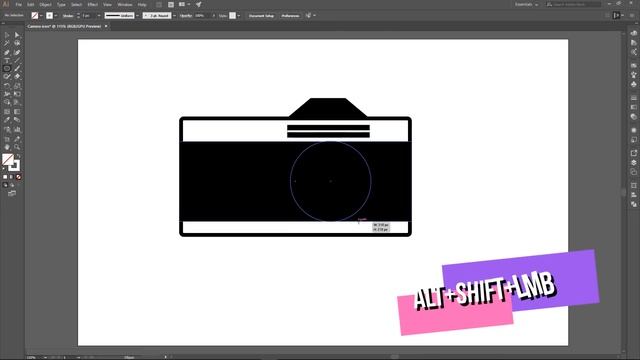This screenshot has height=360, width=640.
Task: Click the GPU Performance rocket icon
Action: pyautogui.click(x=199, y=4)
